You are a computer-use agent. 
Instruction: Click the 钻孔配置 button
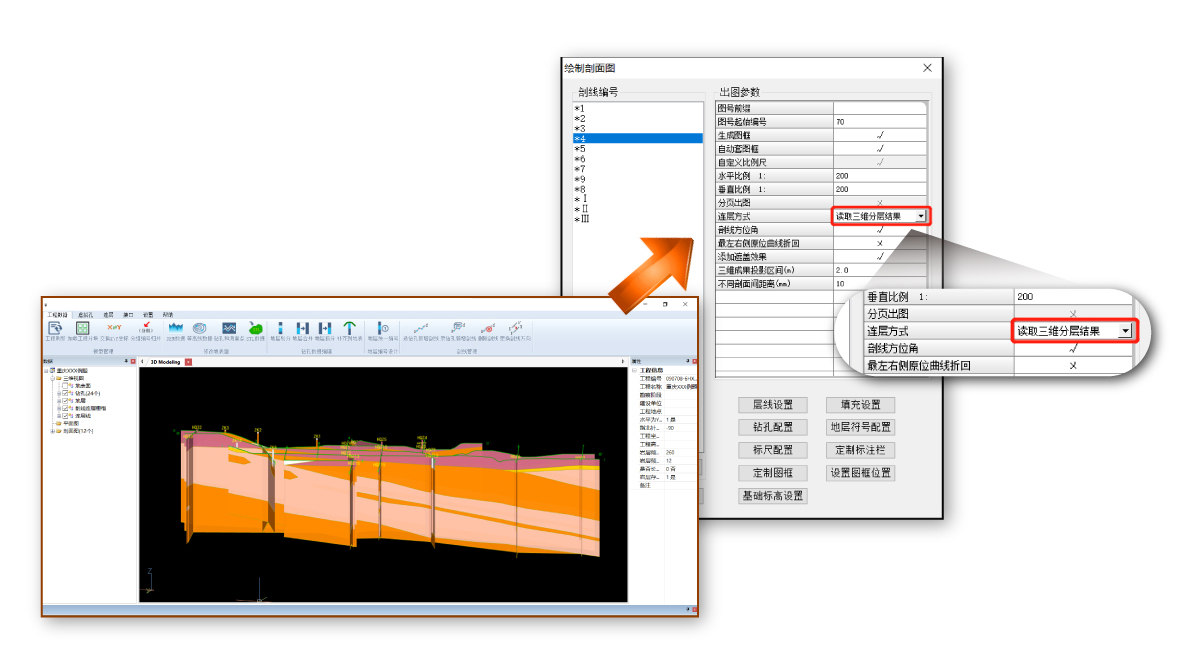[x=773, y=427]
